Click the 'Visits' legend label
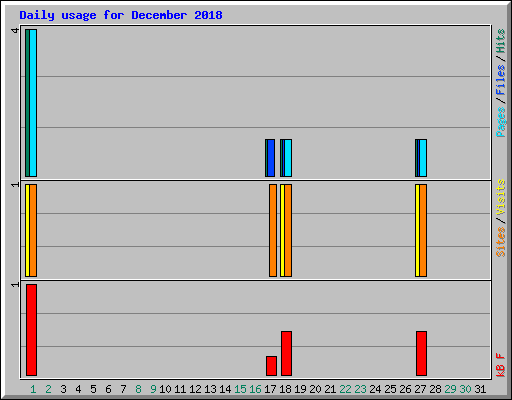 pyautogui.click(x=501, y=197)
